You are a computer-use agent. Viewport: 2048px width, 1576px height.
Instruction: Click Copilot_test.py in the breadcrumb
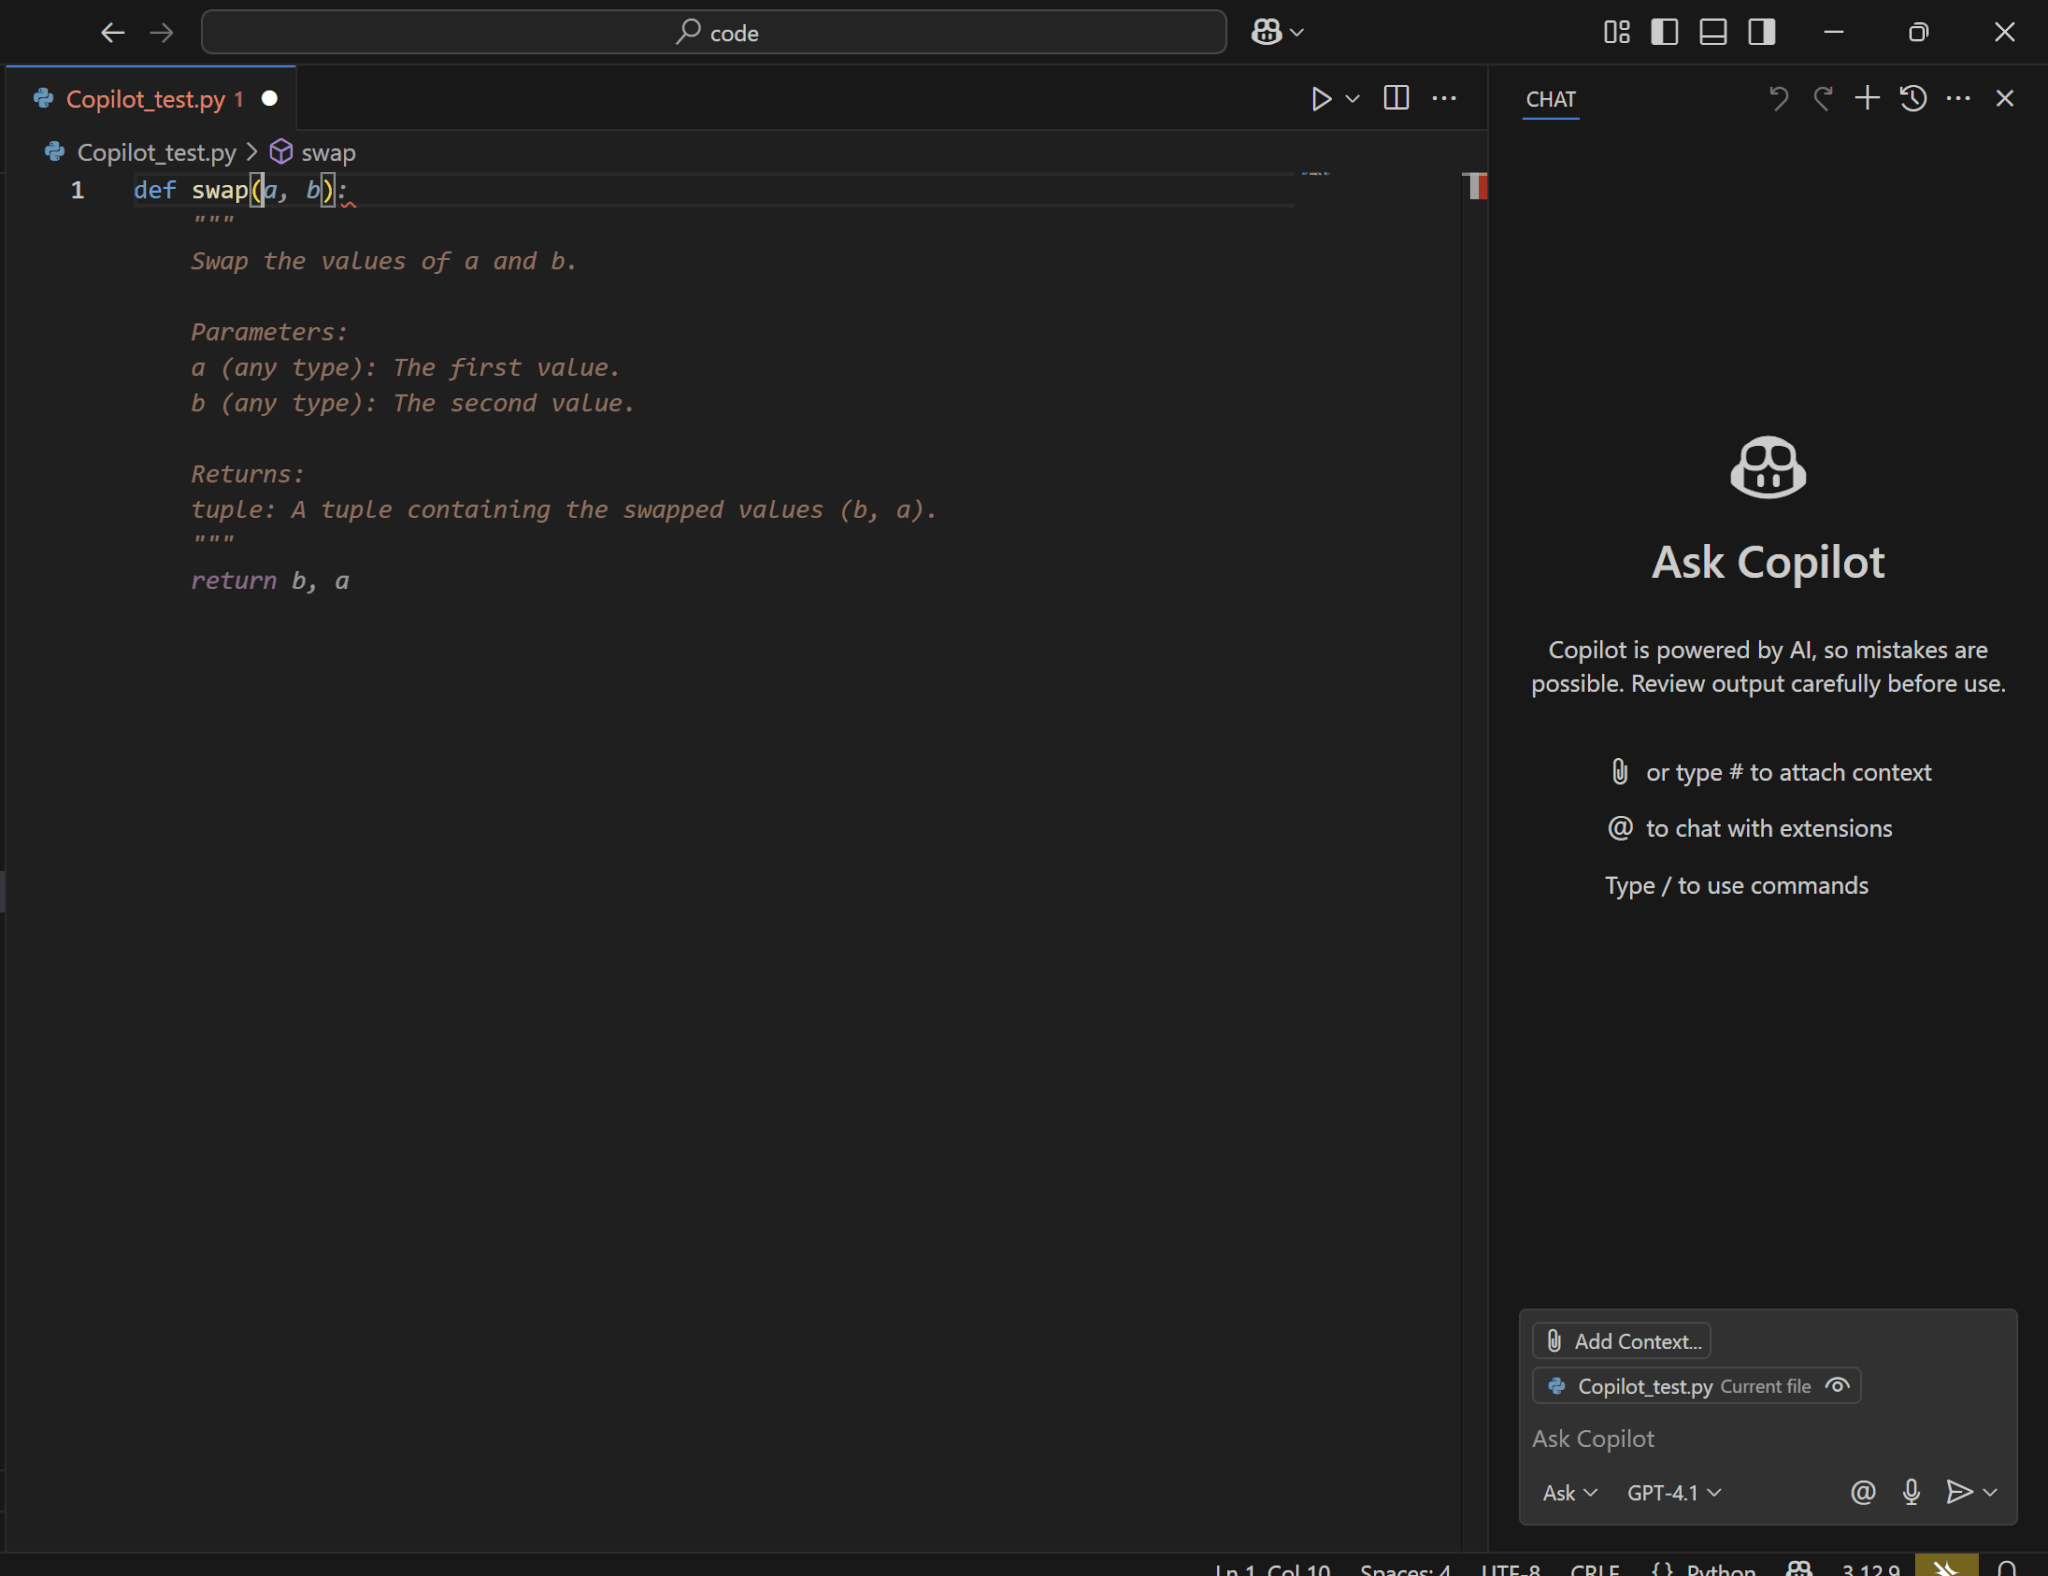point(156,152)
